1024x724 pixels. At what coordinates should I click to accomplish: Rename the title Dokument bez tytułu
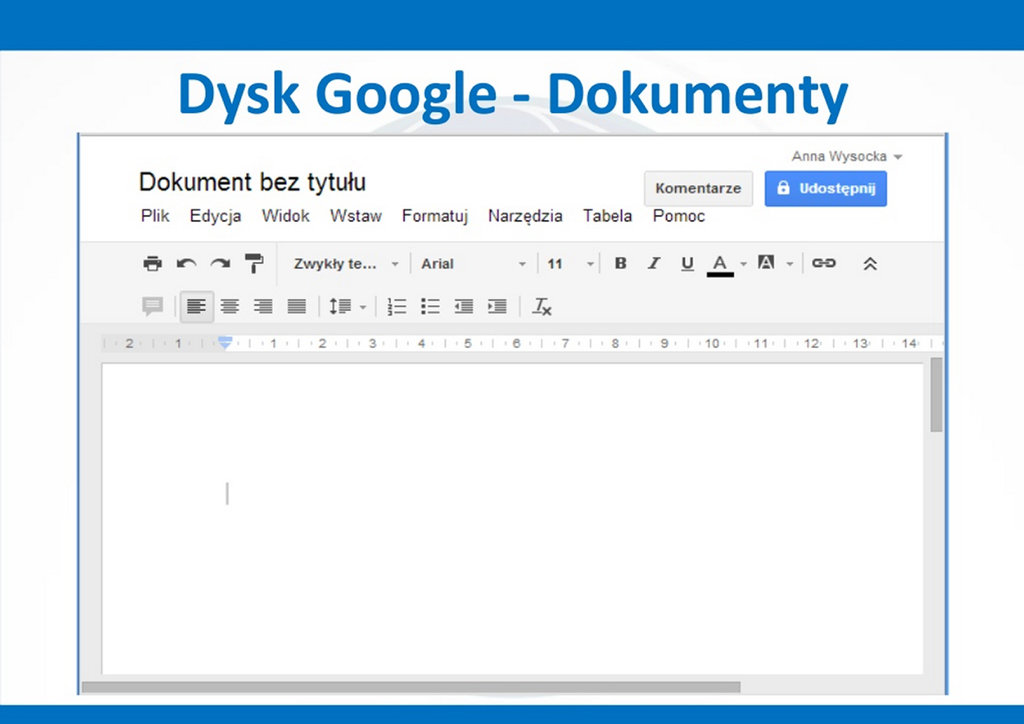252,182
